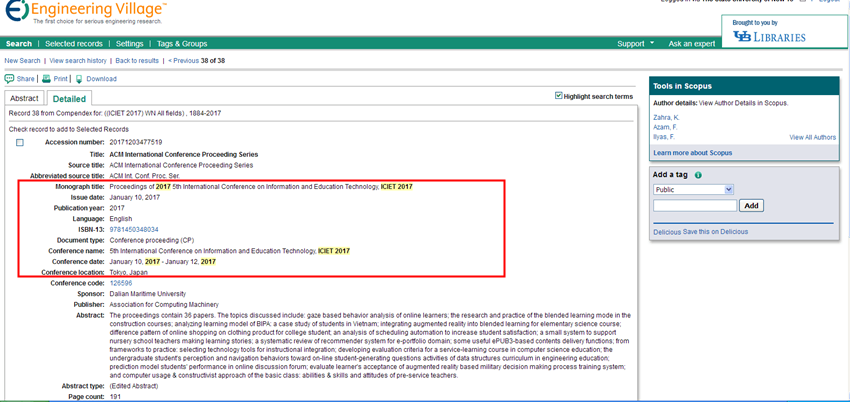Open the UB Libraries logo
Viewport: 850px width, 402px height.
pos(769,37)
